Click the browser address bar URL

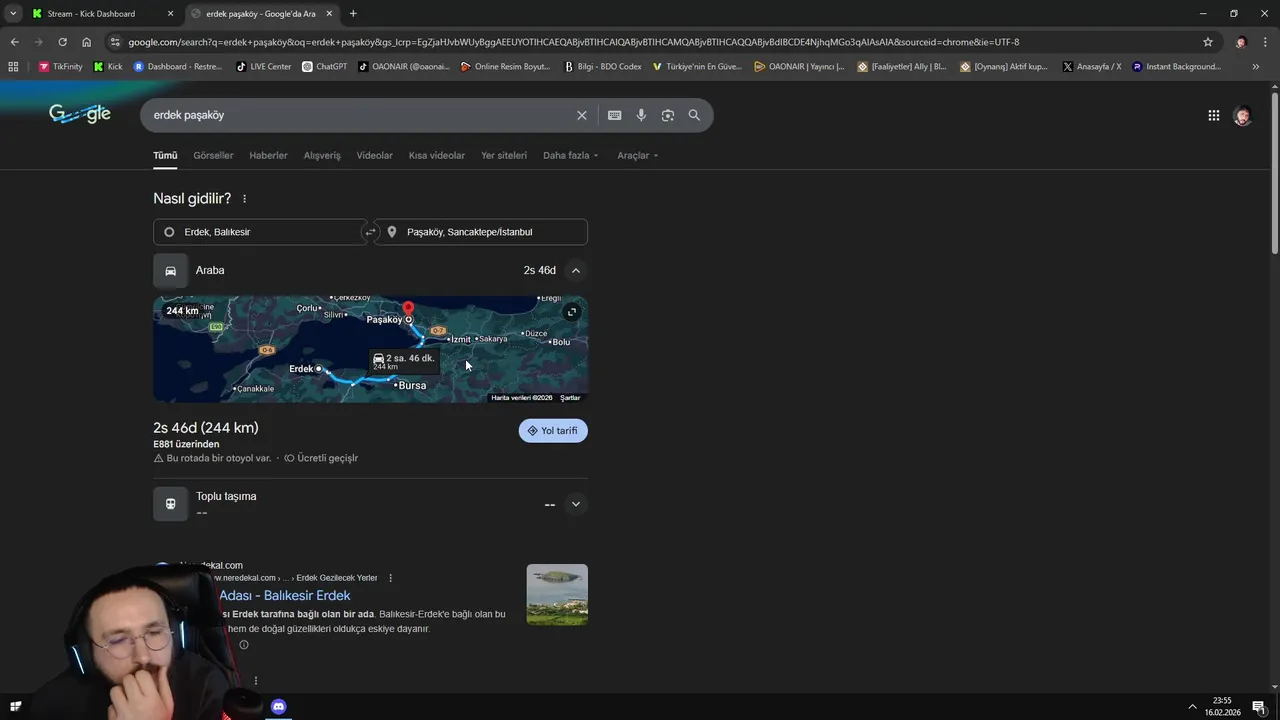(x=574, y=42)
